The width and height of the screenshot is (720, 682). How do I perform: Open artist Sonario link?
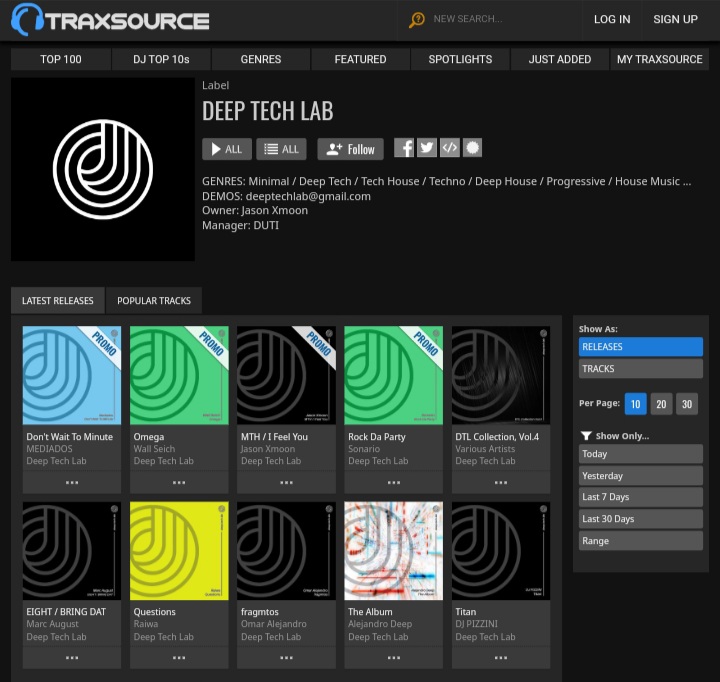click(364, 449)
